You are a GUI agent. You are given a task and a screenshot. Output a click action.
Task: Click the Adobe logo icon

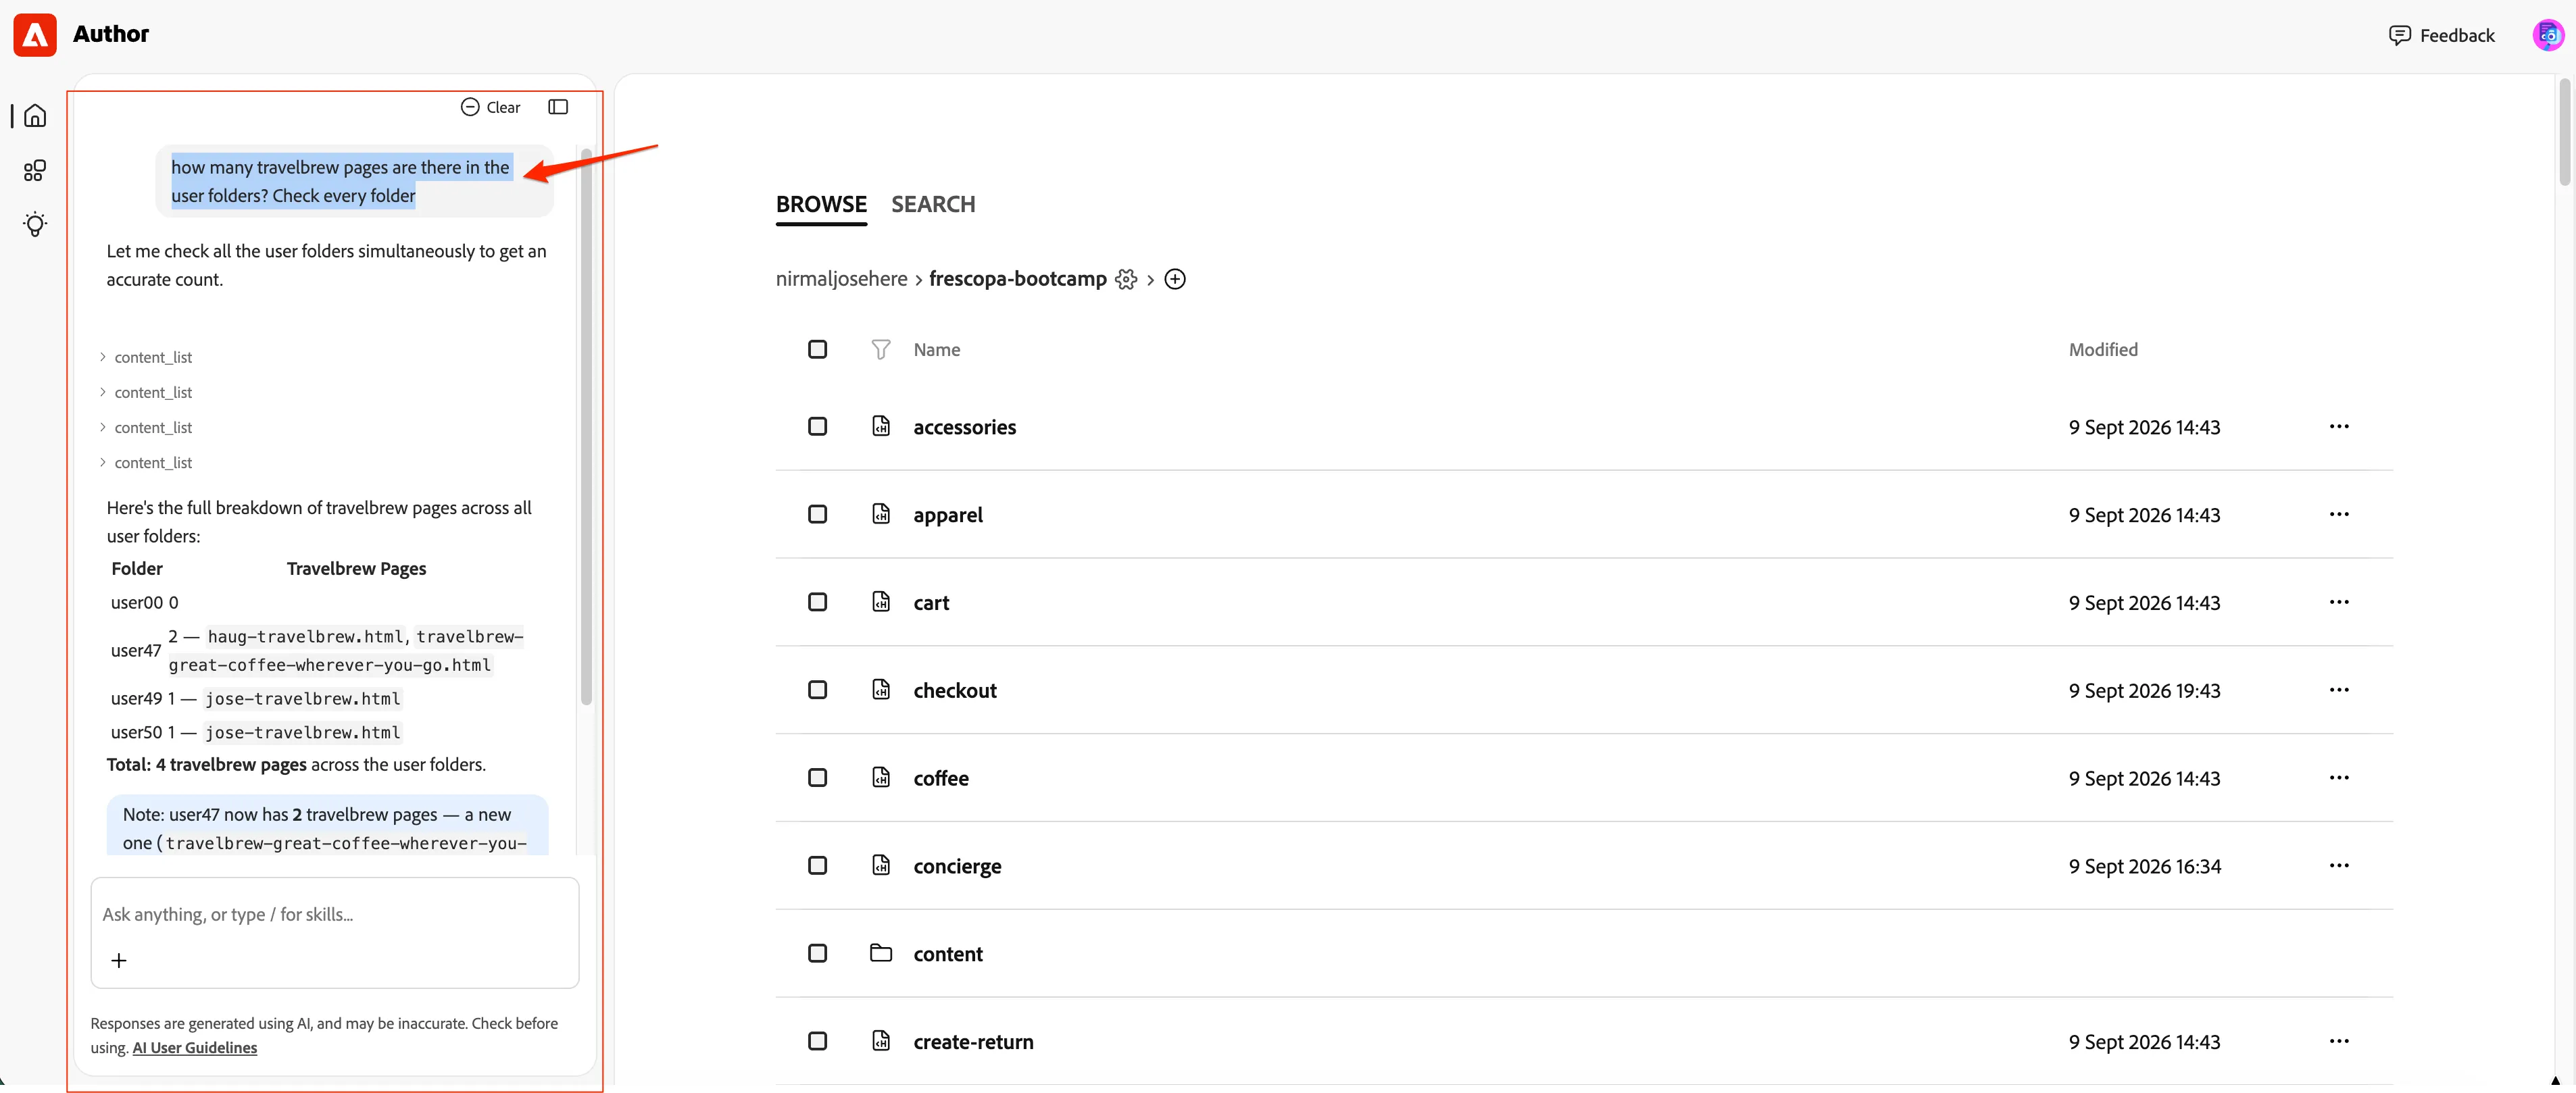35,35
